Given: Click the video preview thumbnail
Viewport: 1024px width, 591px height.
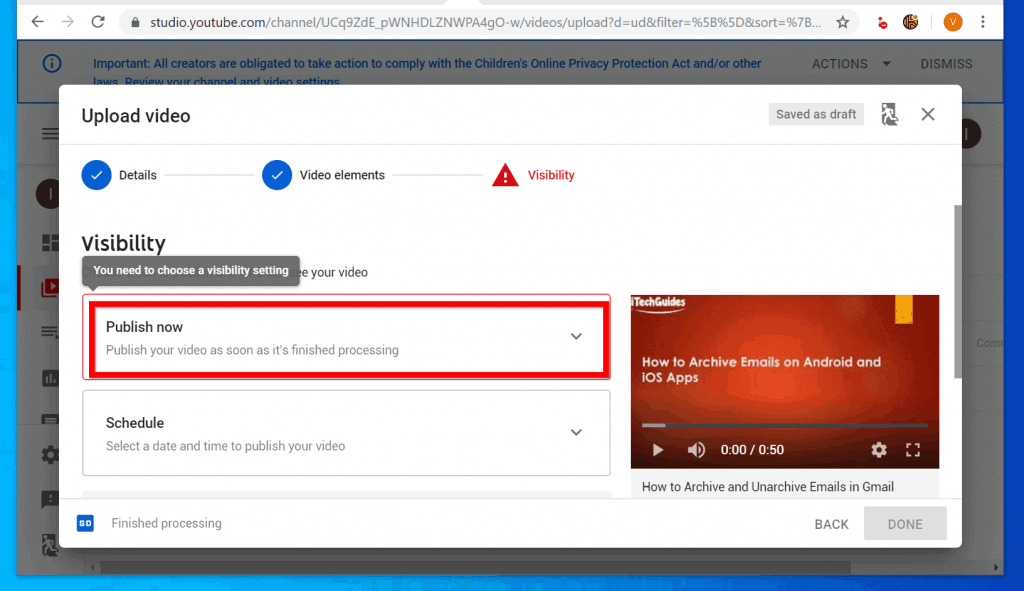Looking at the screenshot, I should [784, 381].
